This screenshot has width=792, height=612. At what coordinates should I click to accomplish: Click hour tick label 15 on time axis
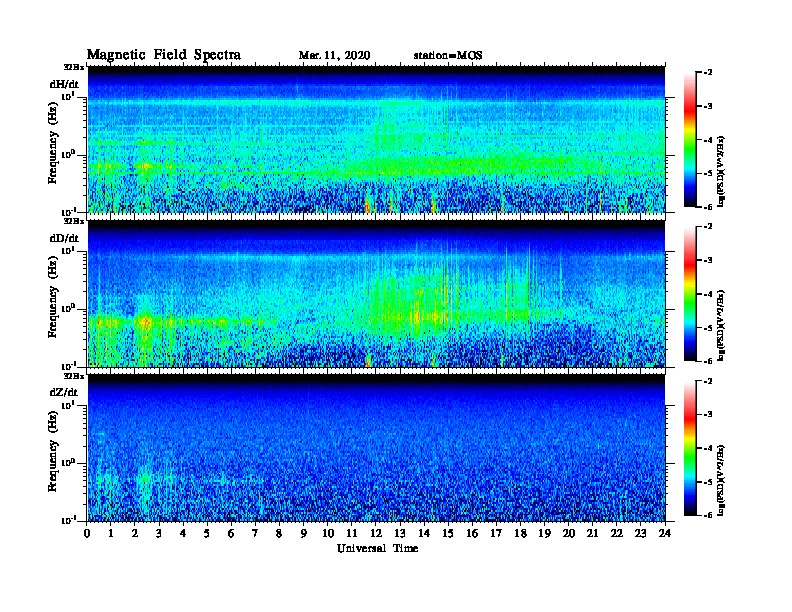coord(448,533)
